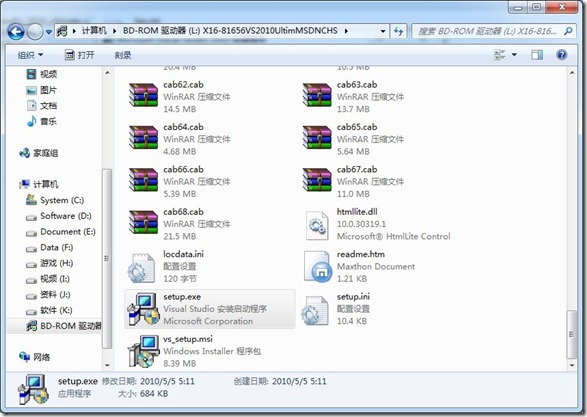Image resolution: width=587 pixels, height=417 pixels.
Task: Select the cab63.cab archive icon
Action: [x=317, y=95]
